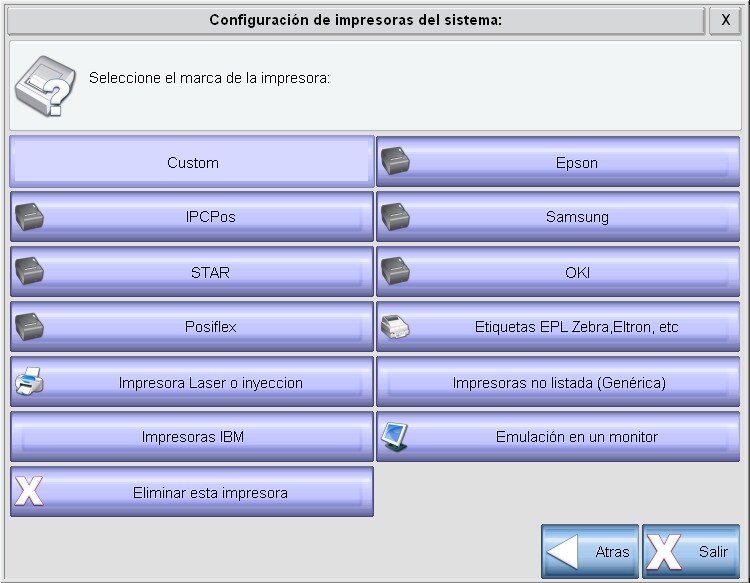The image size is (750, 583).
Task: Click the printer icon beside STAR
Action: coord(29,272)
